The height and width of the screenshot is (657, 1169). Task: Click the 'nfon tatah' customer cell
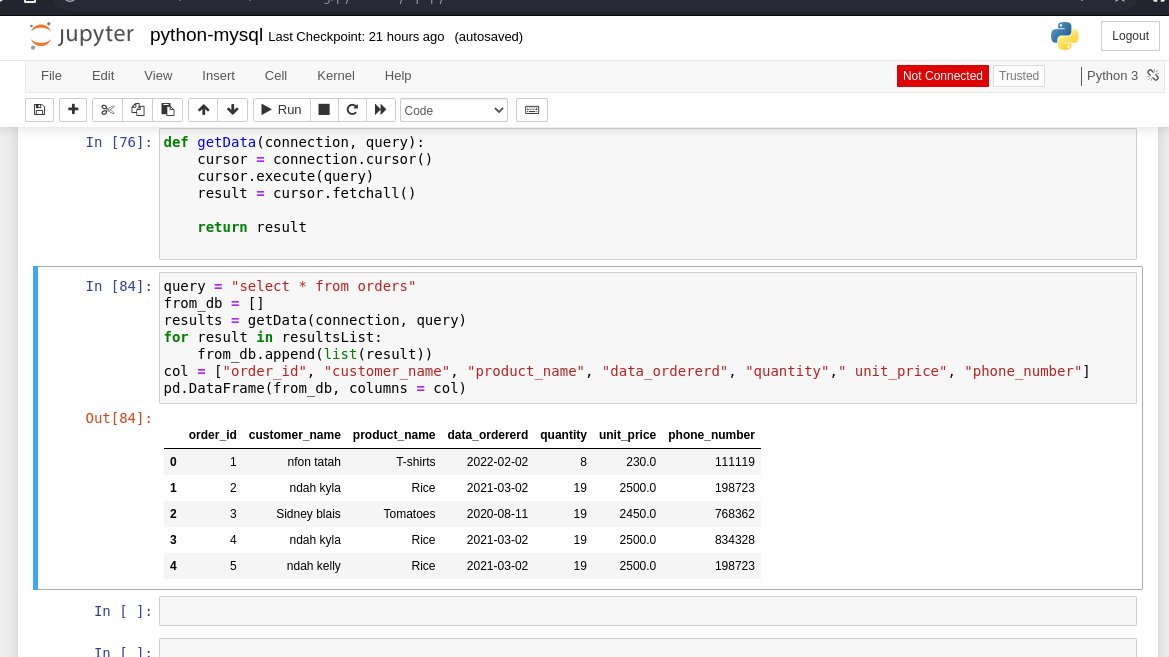click(314, 462)
